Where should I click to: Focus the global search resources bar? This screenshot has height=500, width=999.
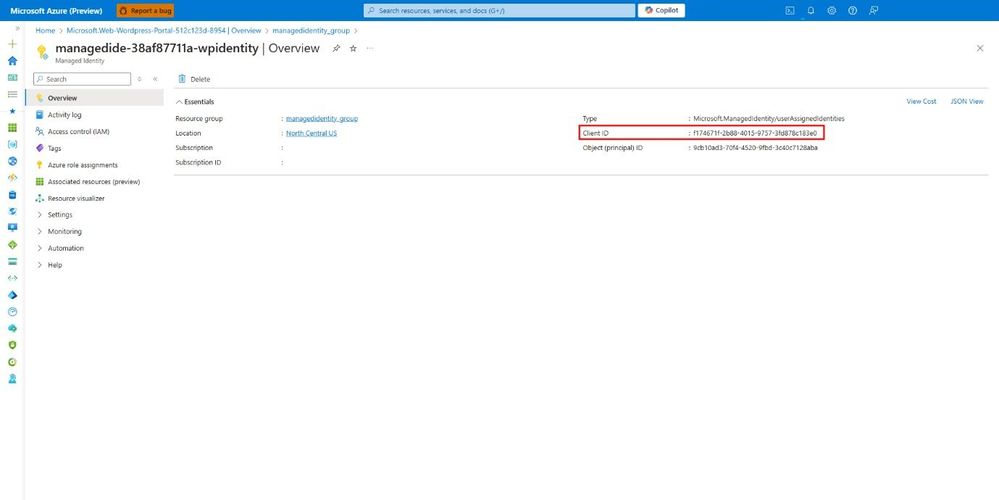(x=500, y=10)
